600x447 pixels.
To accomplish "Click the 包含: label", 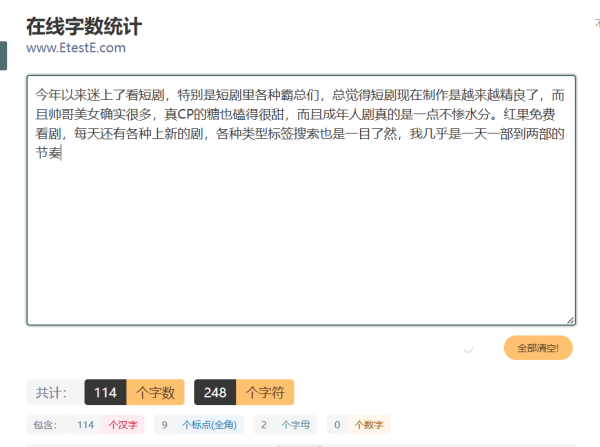I will click(46, 424).
